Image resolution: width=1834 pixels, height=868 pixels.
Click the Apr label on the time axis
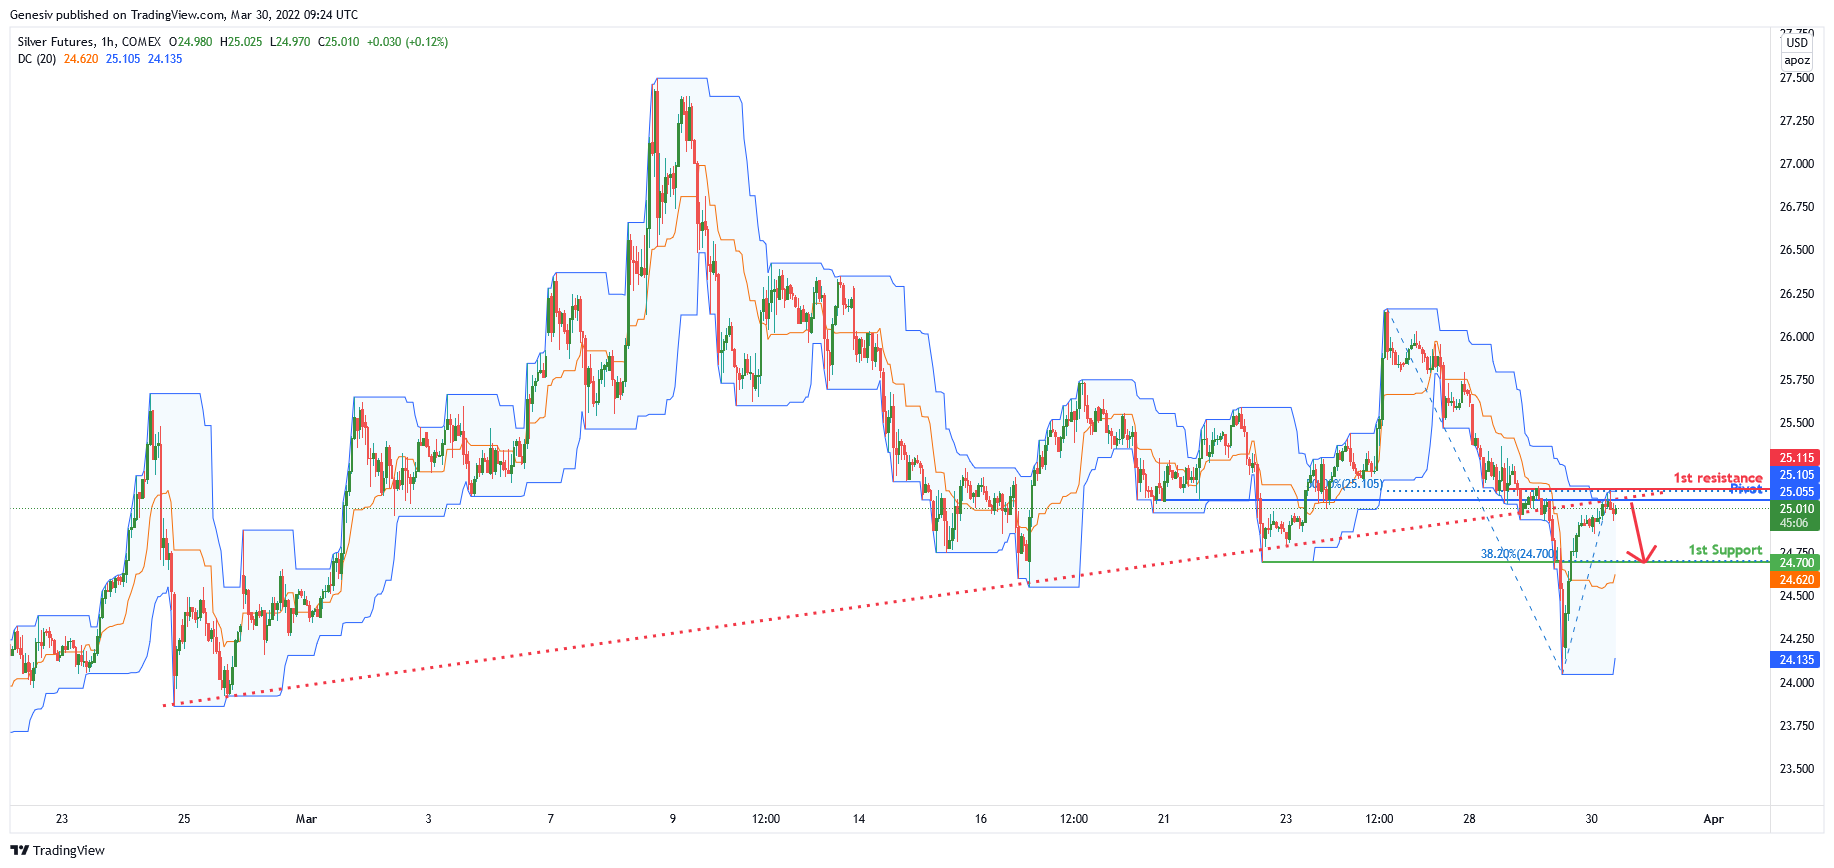tap(1713, 819)
